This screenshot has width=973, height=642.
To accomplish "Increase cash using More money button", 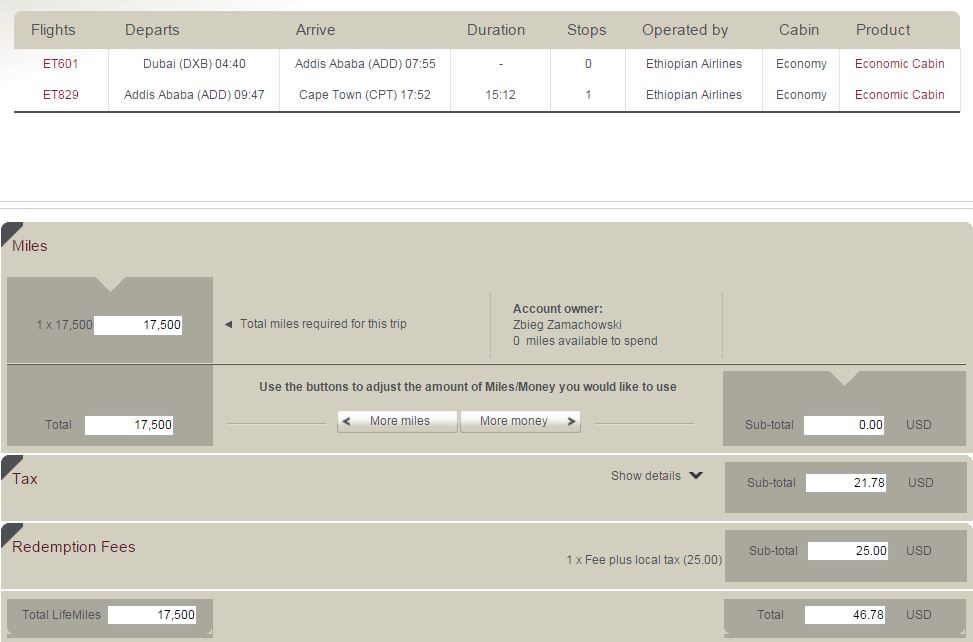I will (520, 421).
